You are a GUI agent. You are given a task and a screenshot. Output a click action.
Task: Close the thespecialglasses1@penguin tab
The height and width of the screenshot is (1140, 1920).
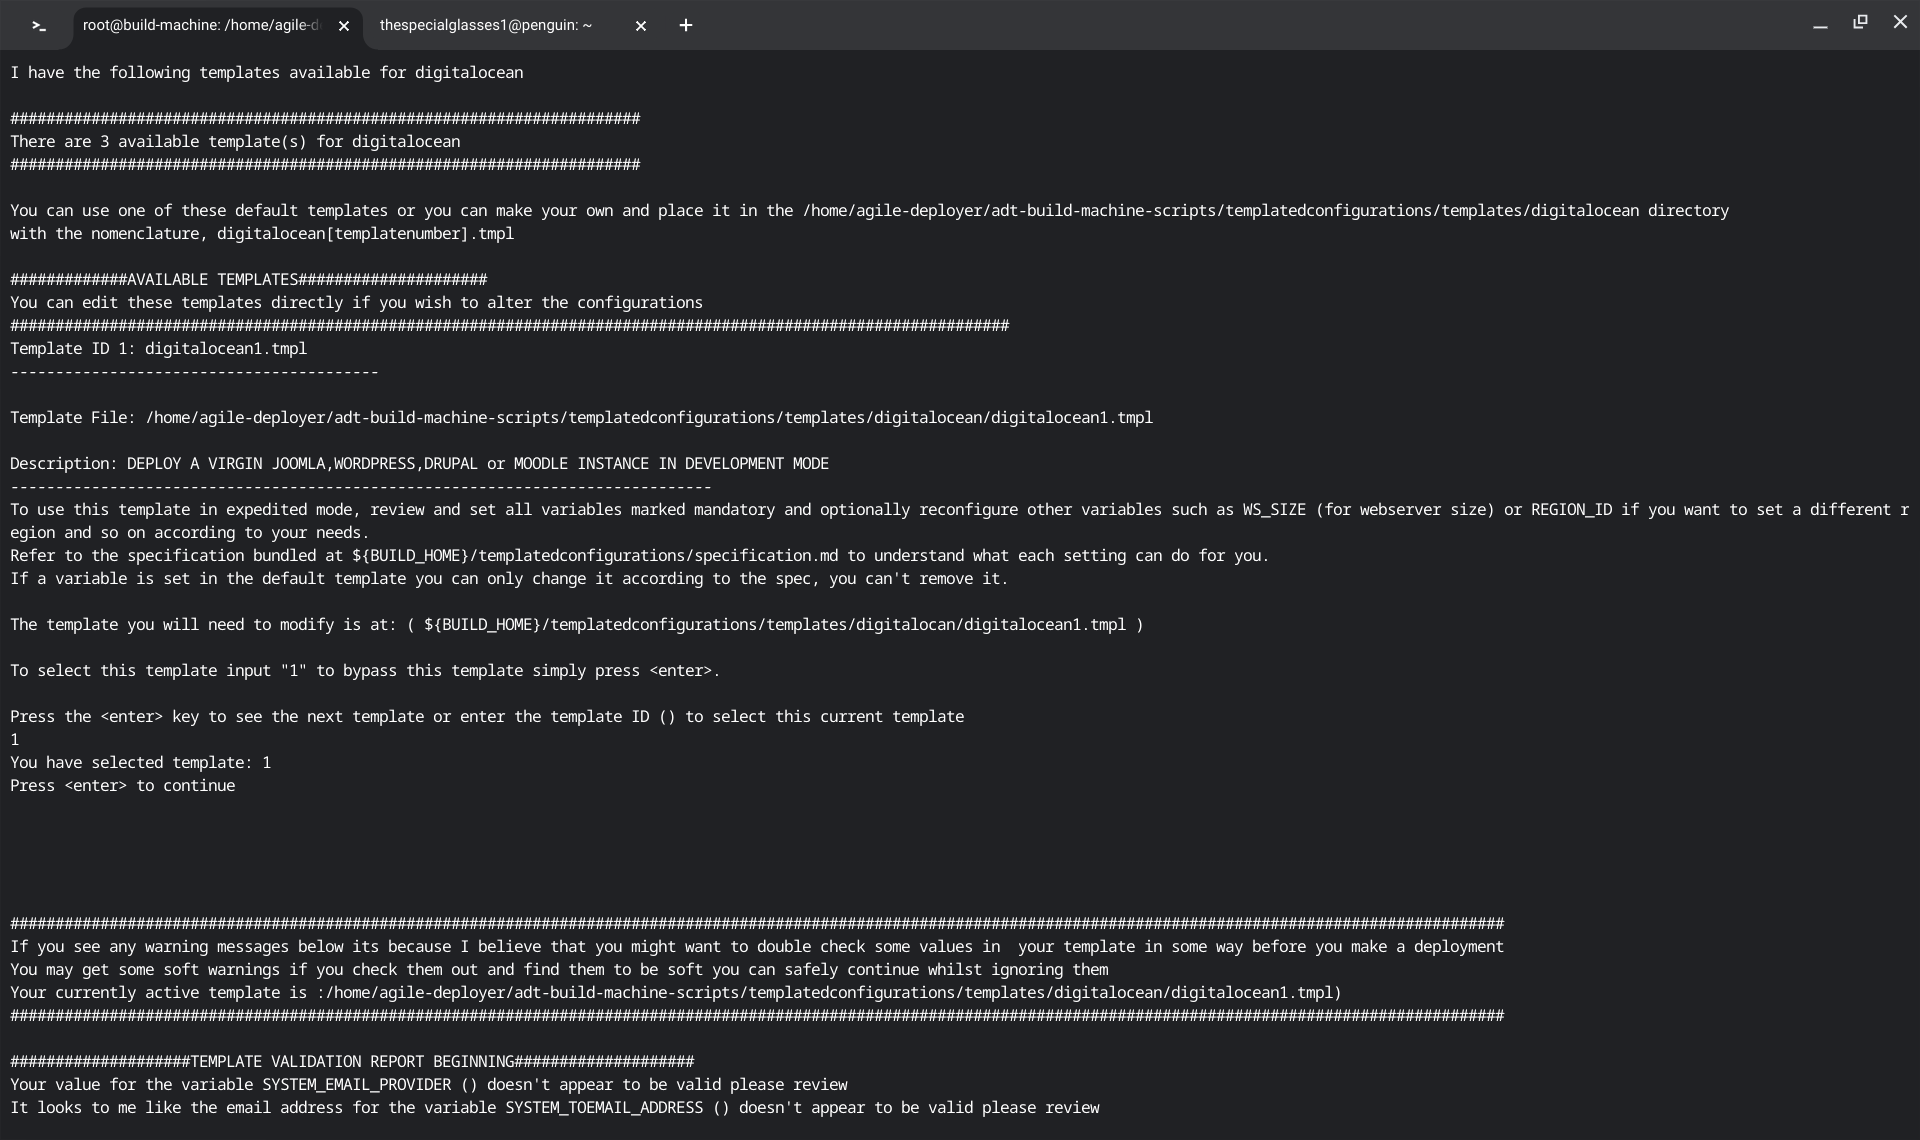(641, 26)
